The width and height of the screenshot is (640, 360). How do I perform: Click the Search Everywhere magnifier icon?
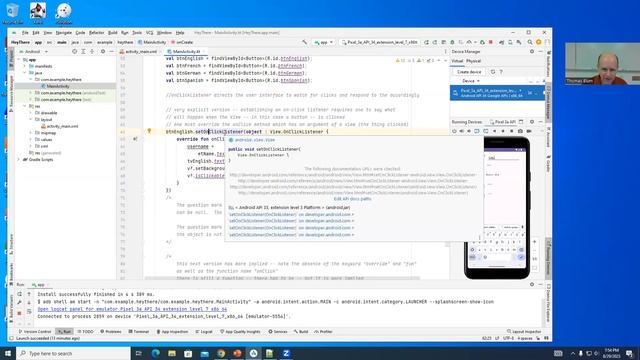coord(530,42)
